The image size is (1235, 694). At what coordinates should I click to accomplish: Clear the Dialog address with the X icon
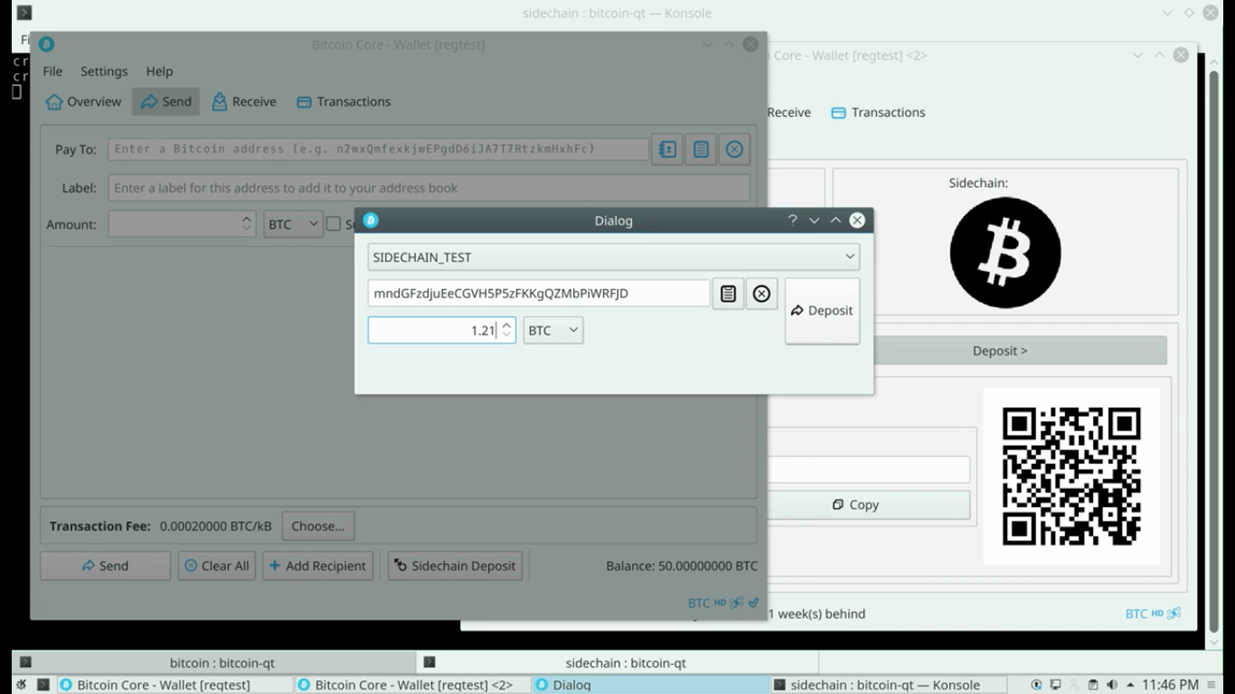click(762, 294)
